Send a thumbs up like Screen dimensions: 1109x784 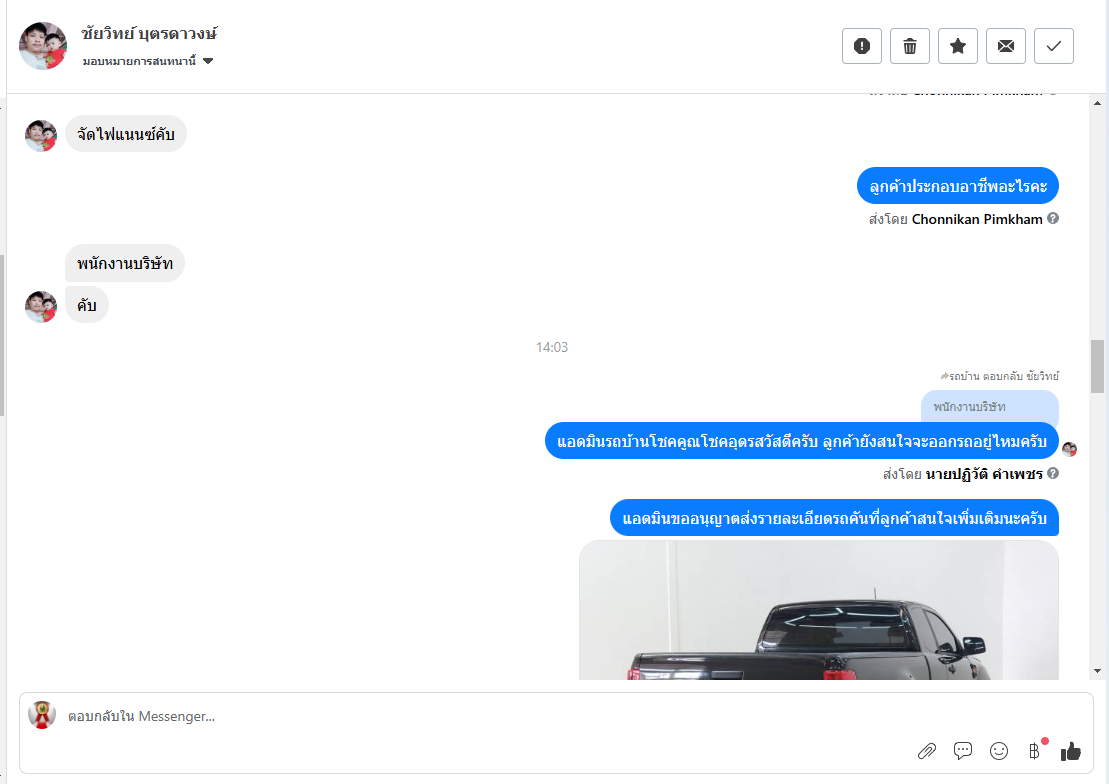click(x=1071, y=751)
